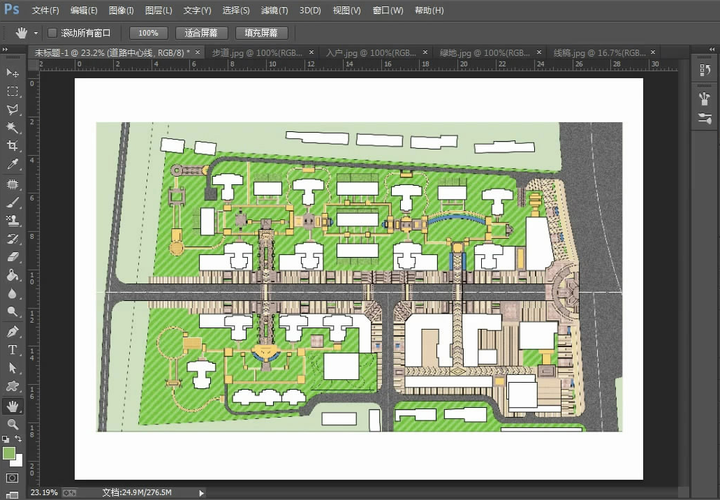
Task: Change the screen mode
Action: (x=12, y=495)
